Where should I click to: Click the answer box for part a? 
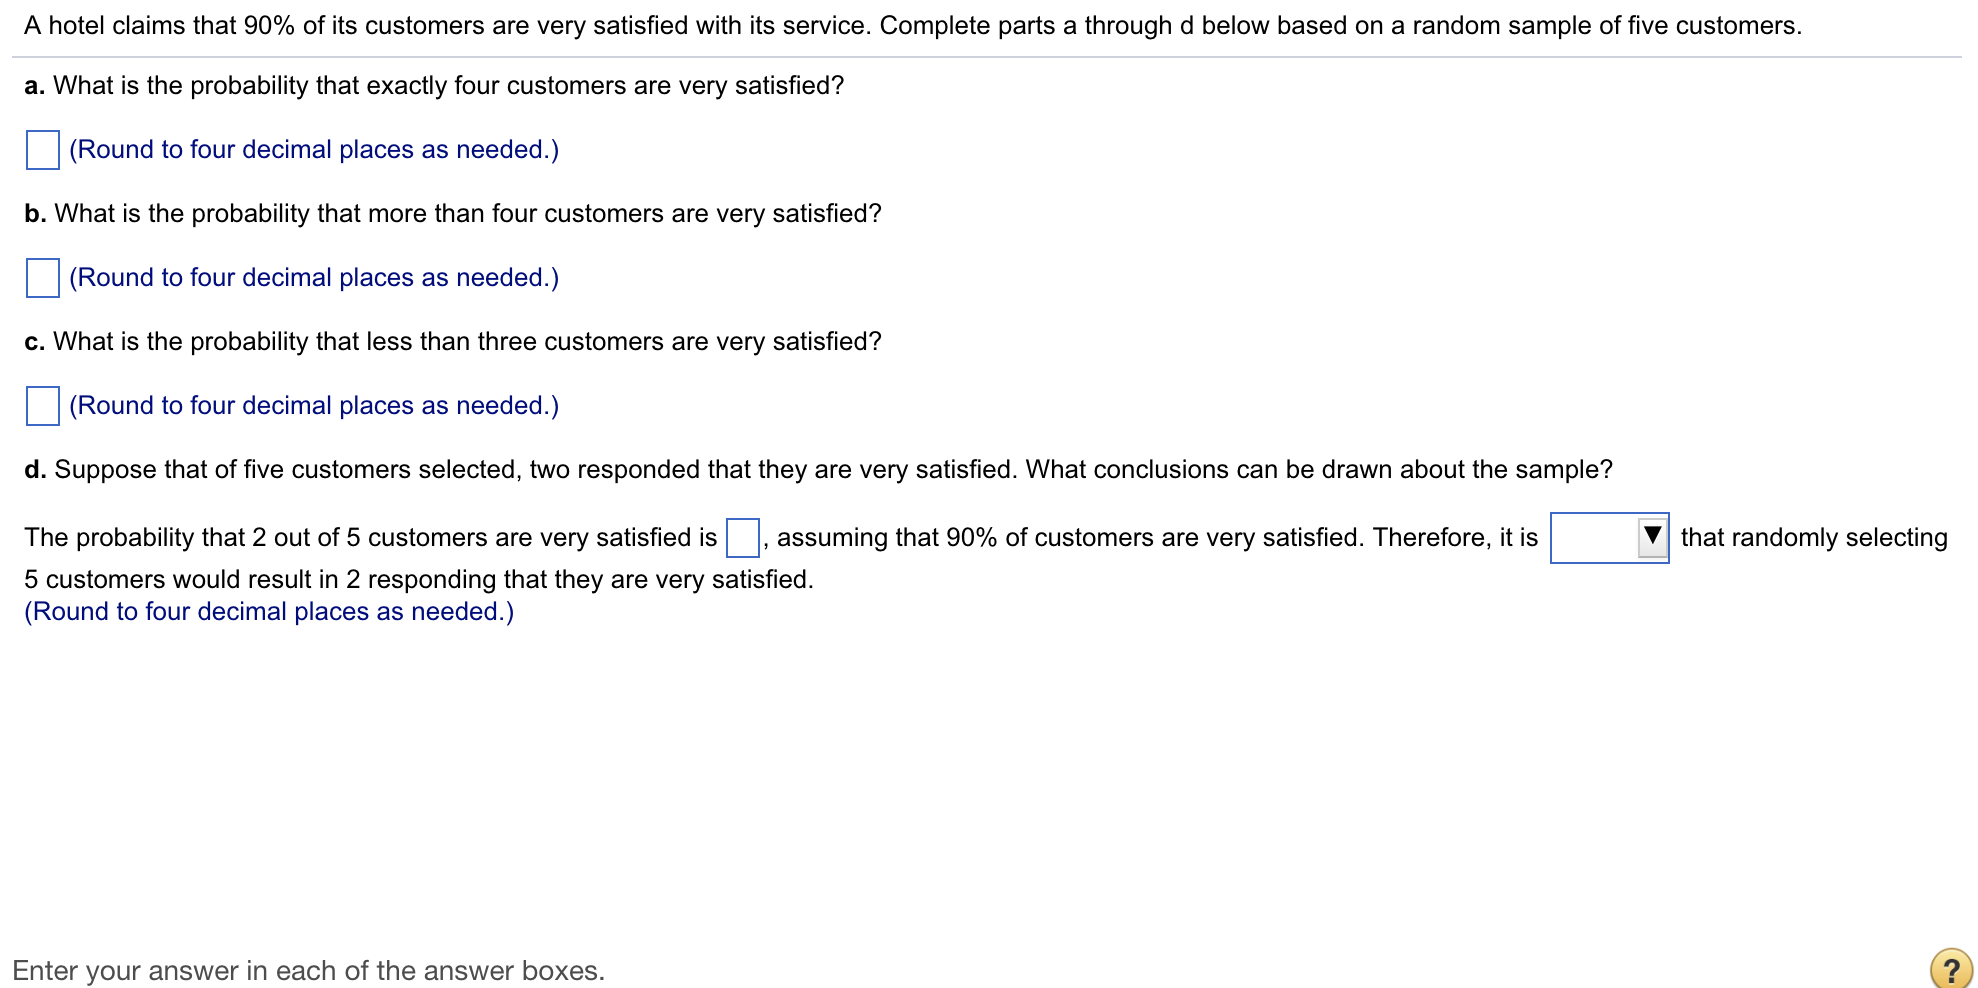pos(42,150)
